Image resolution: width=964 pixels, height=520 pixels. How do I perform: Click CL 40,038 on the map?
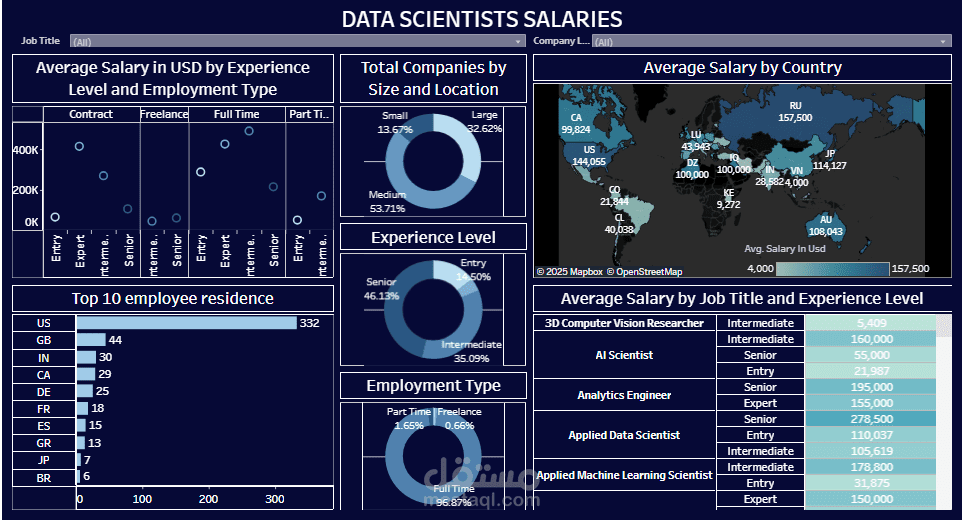coord(619,224)
